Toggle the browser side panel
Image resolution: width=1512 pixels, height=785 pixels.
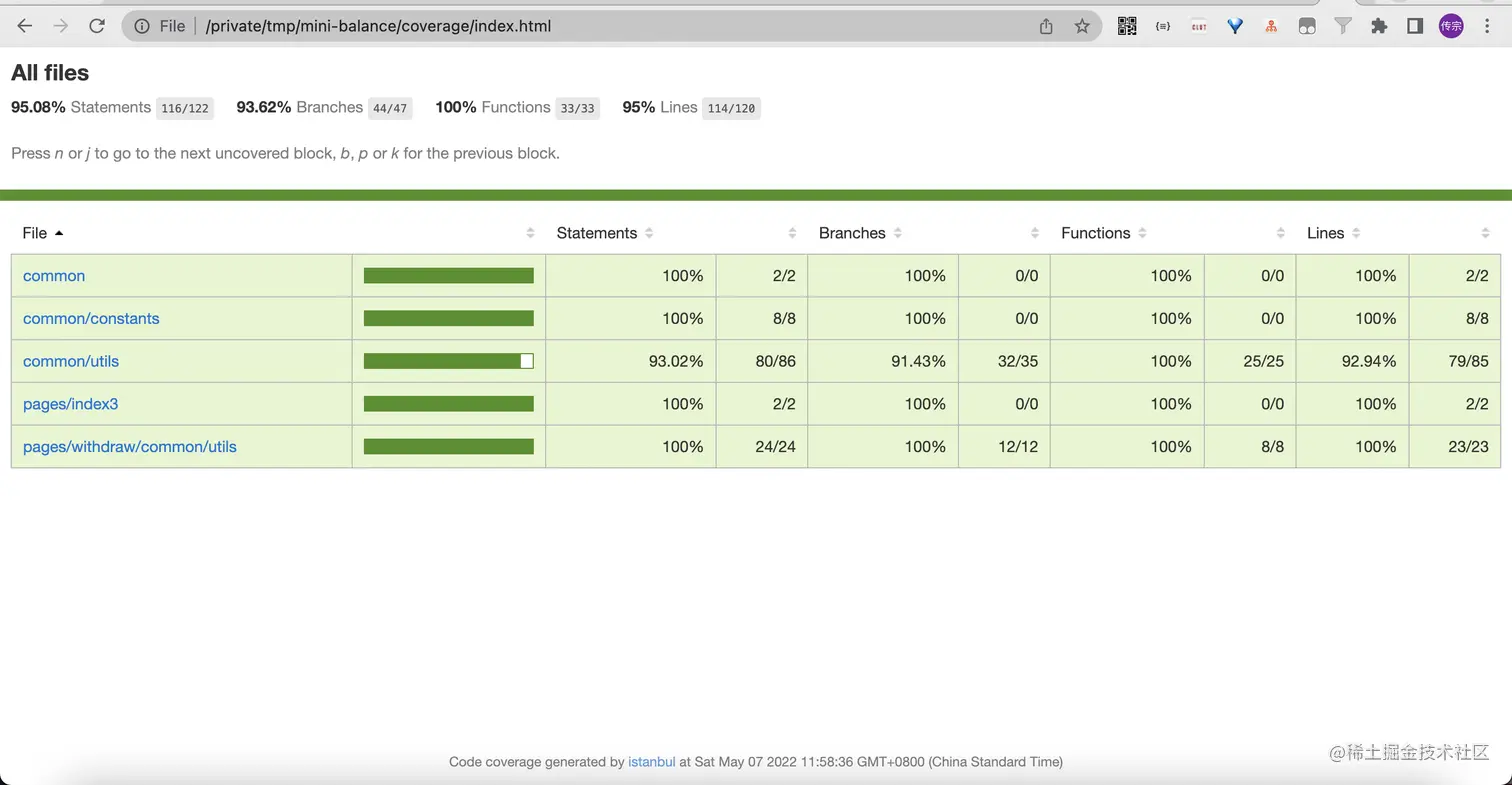coord(1415,26)
